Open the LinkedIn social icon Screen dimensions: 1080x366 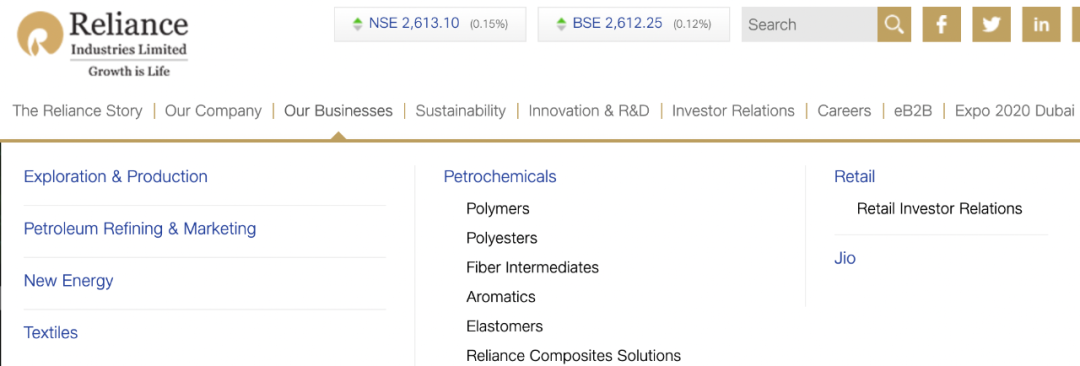click(x=1041, y=24)
